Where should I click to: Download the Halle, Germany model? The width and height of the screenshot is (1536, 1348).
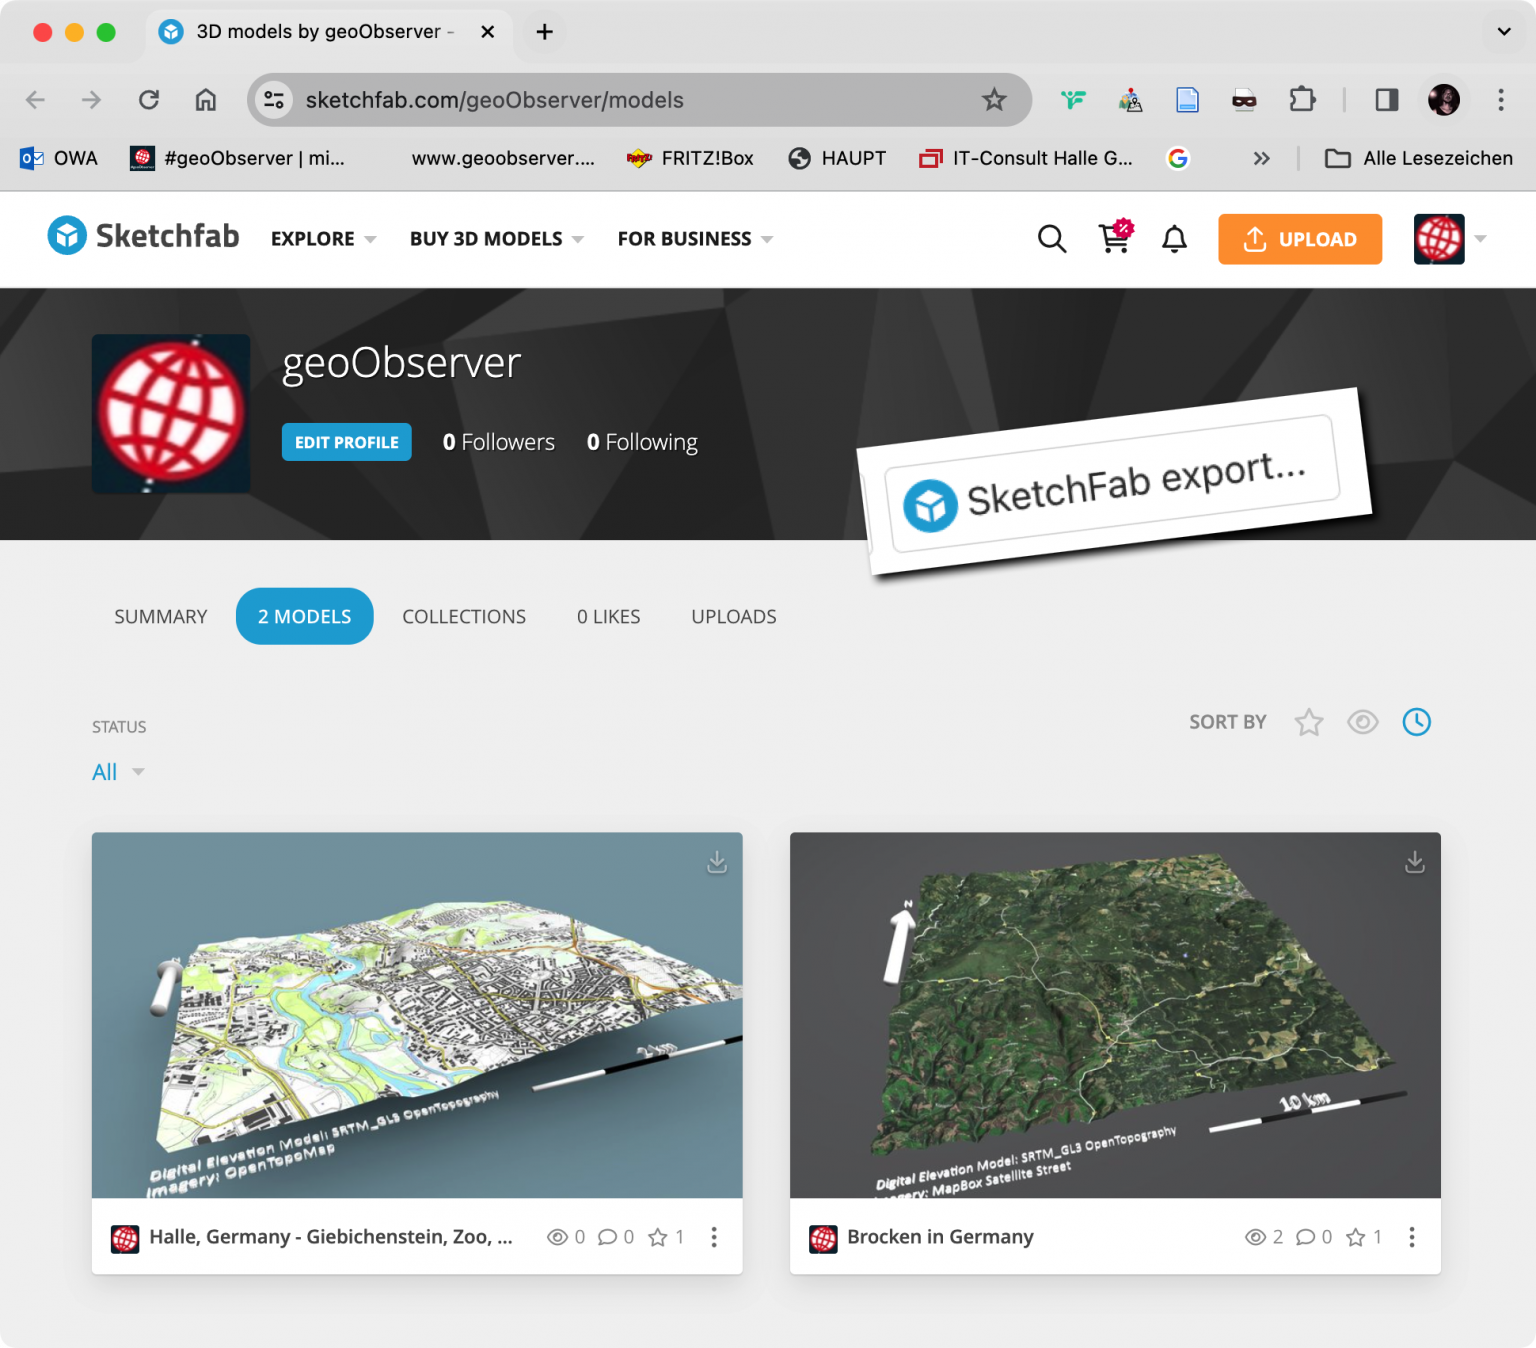pos(717,862)
